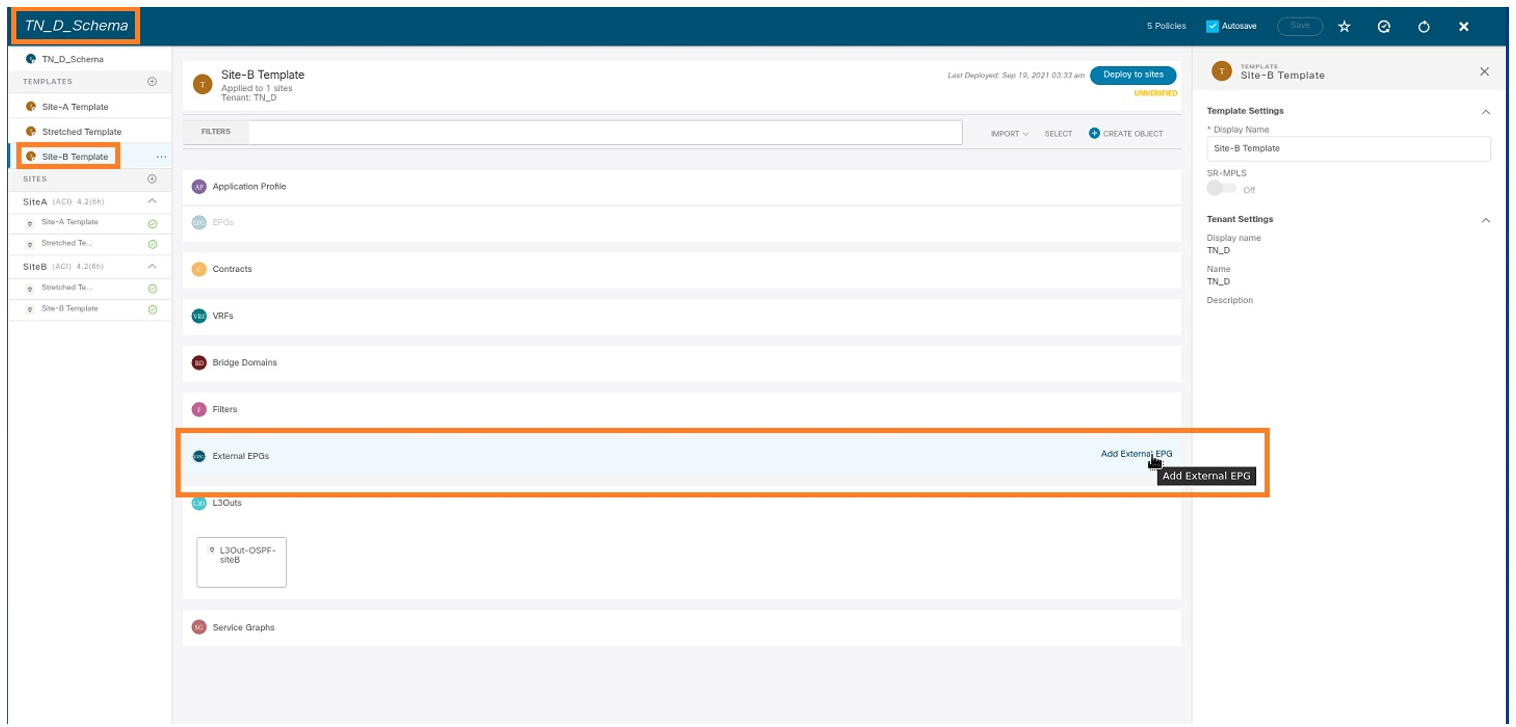Click the TN_D_Schema title in header
The width and height of the screenshot is (1516, 727).
click(x=76, y=25)
